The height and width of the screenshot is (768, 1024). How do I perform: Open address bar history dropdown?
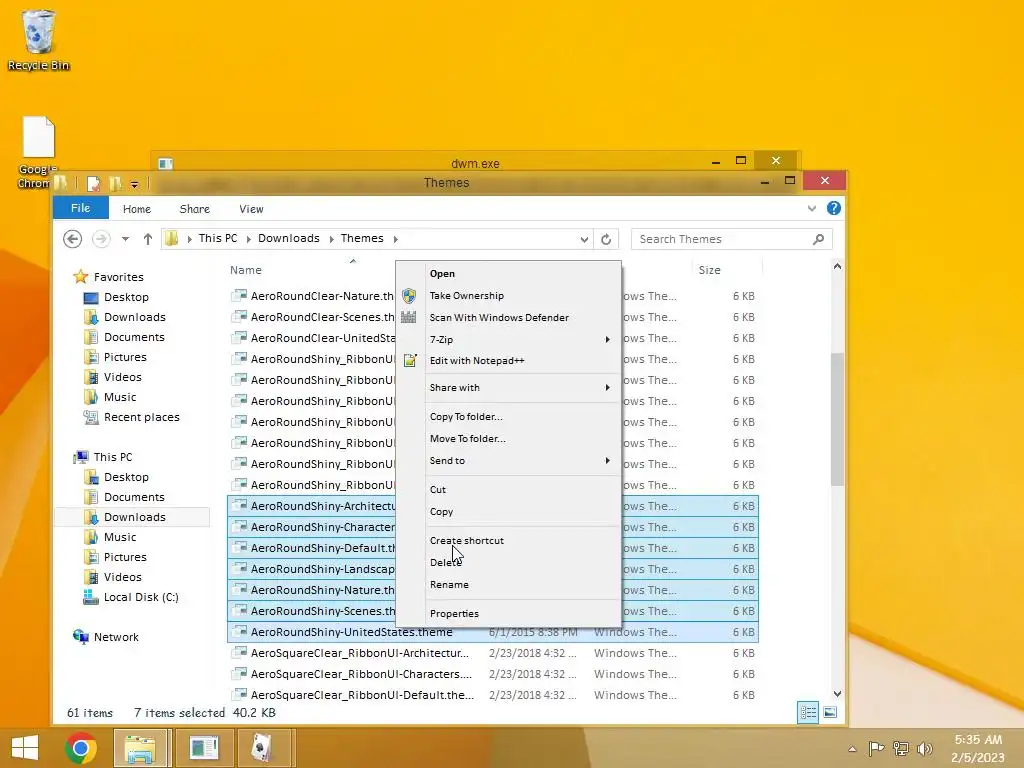pos(584,239)
